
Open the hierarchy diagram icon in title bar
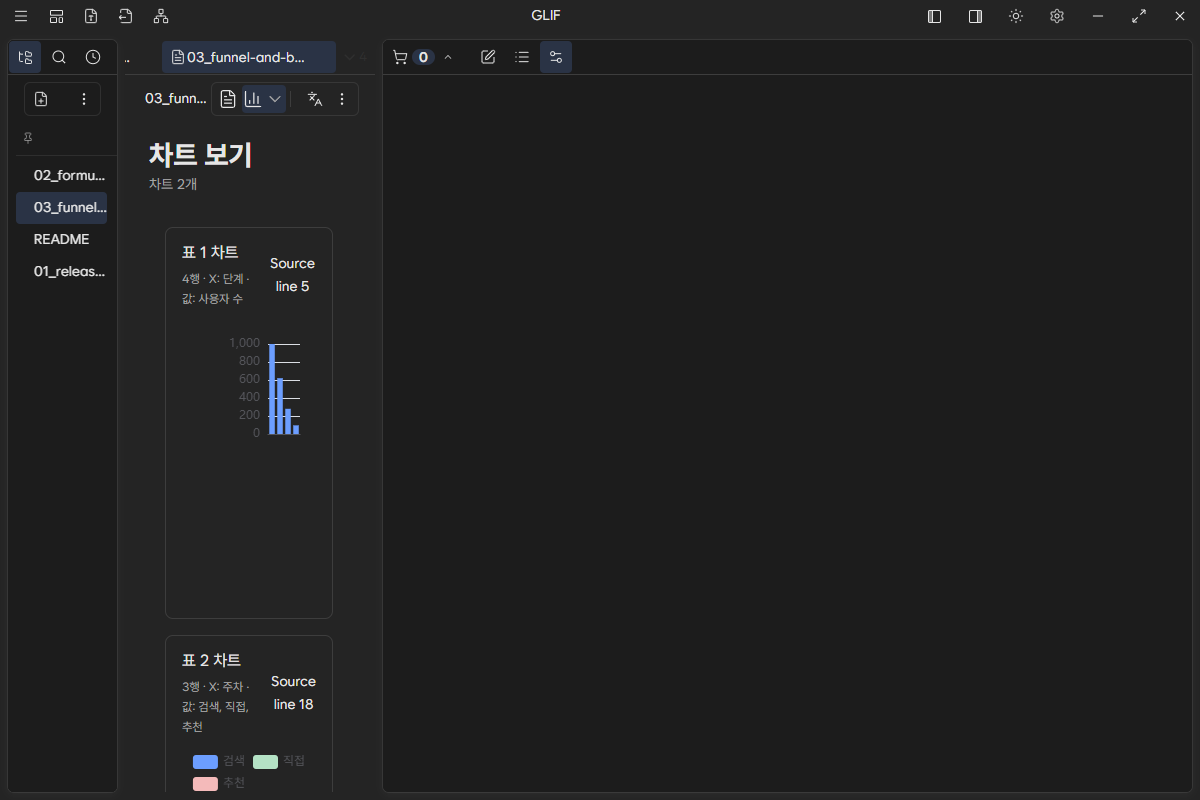(161, 16)
